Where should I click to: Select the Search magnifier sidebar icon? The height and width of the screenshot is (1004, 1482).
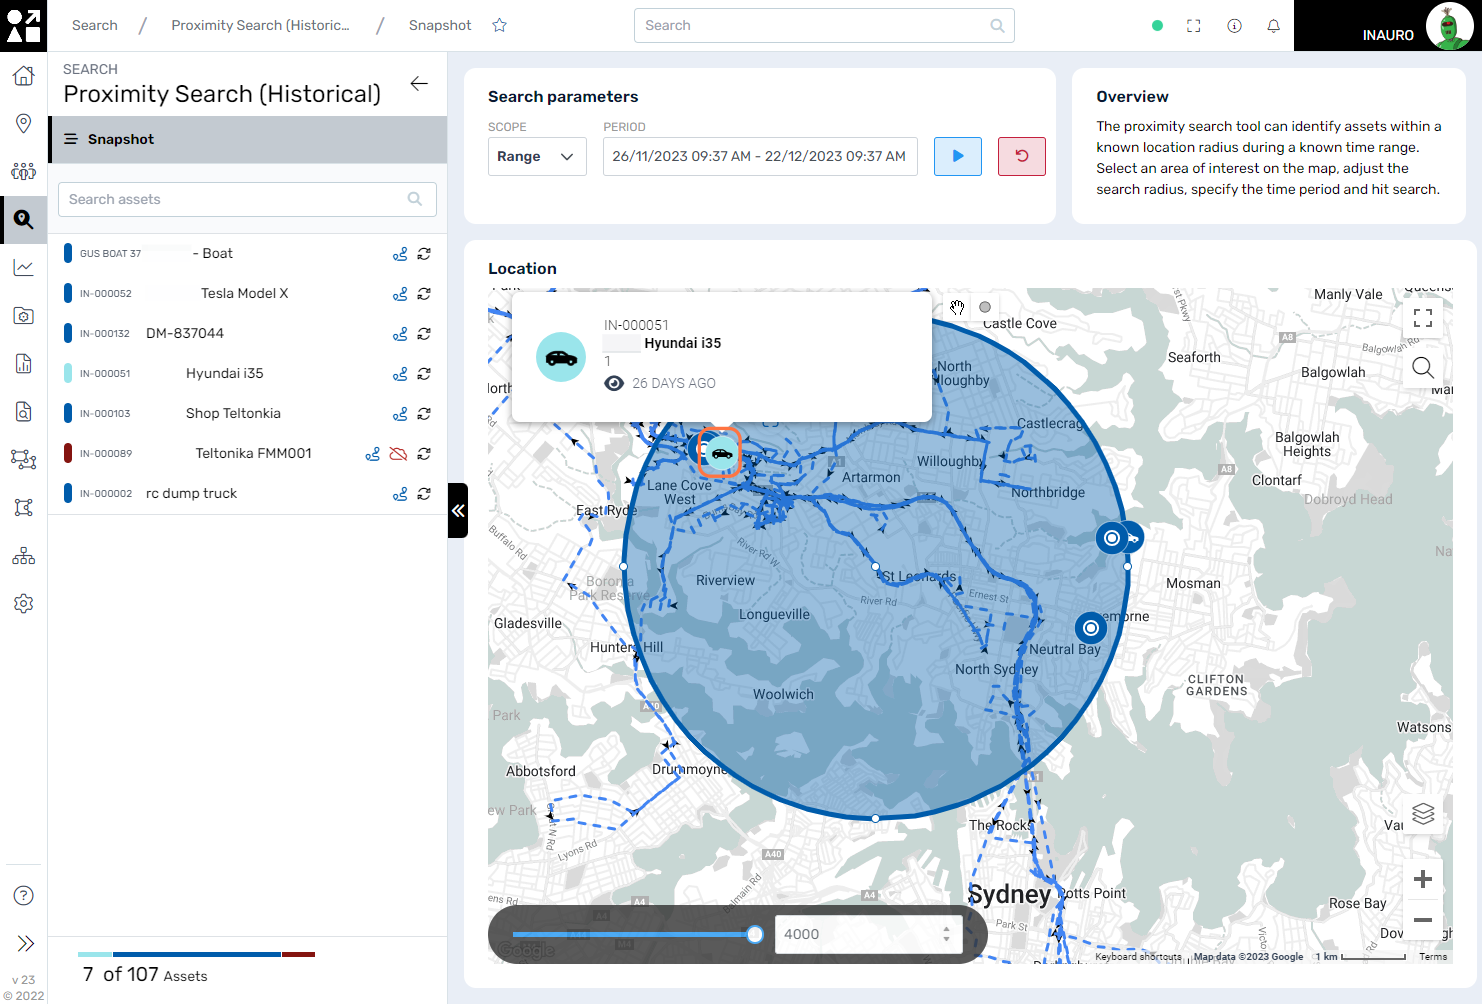(23, 220)
